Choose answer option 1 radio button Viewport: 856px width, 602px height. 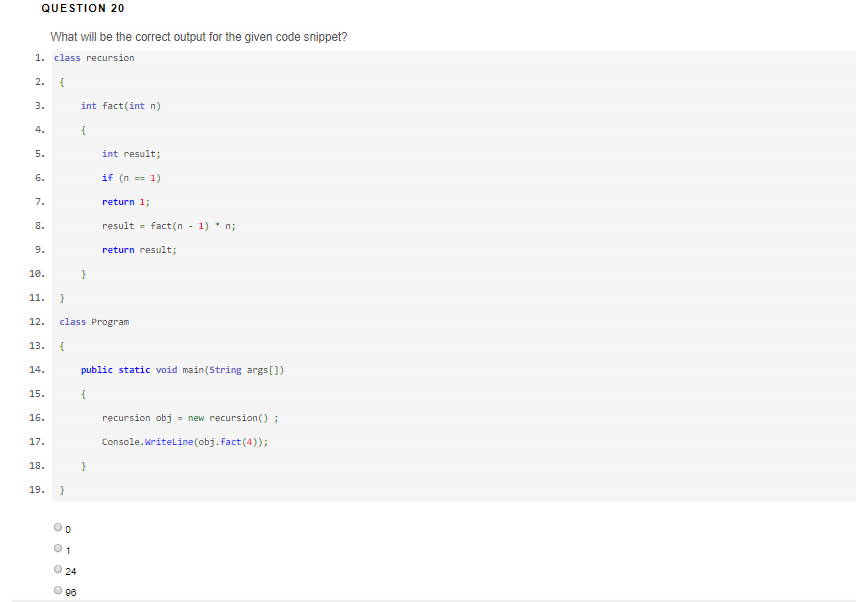coord(58,548)
